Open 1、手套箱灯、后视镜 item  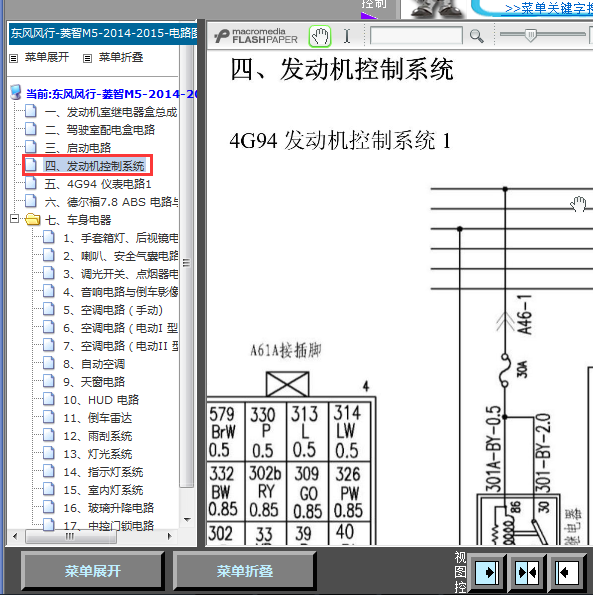(121, 238)
